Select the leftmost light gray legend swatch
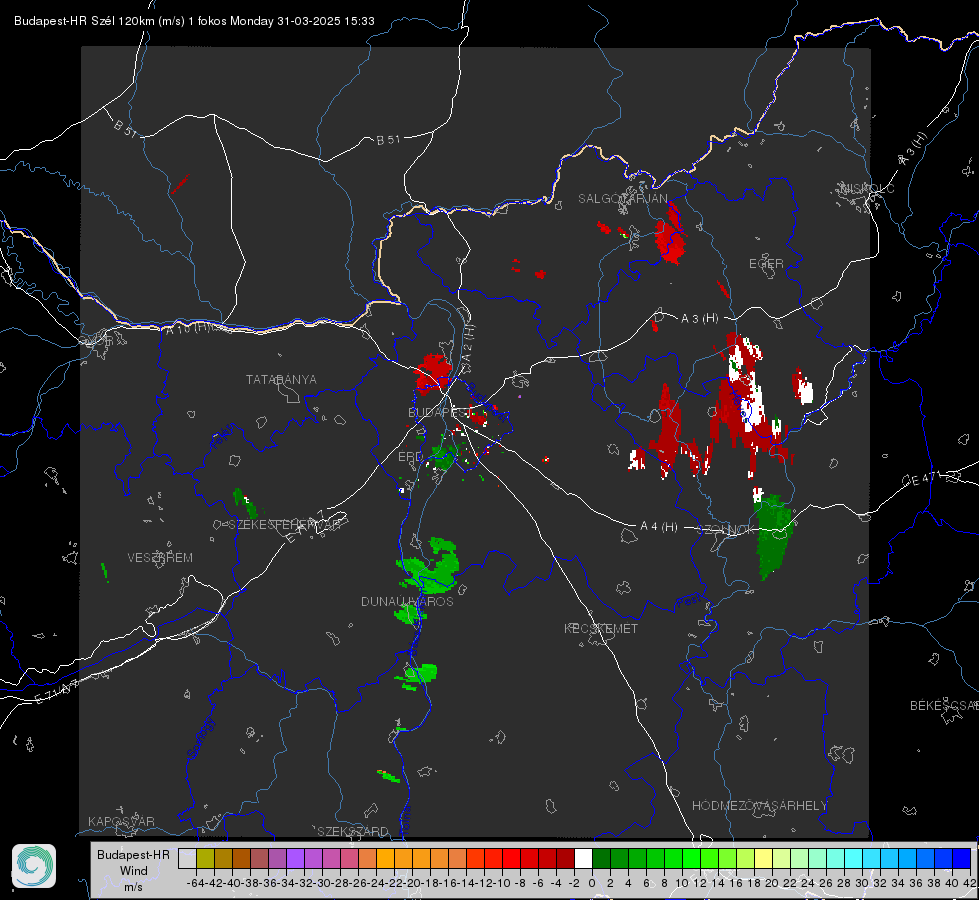The width and height of the screenshot is (979, 900). [187, 859]
